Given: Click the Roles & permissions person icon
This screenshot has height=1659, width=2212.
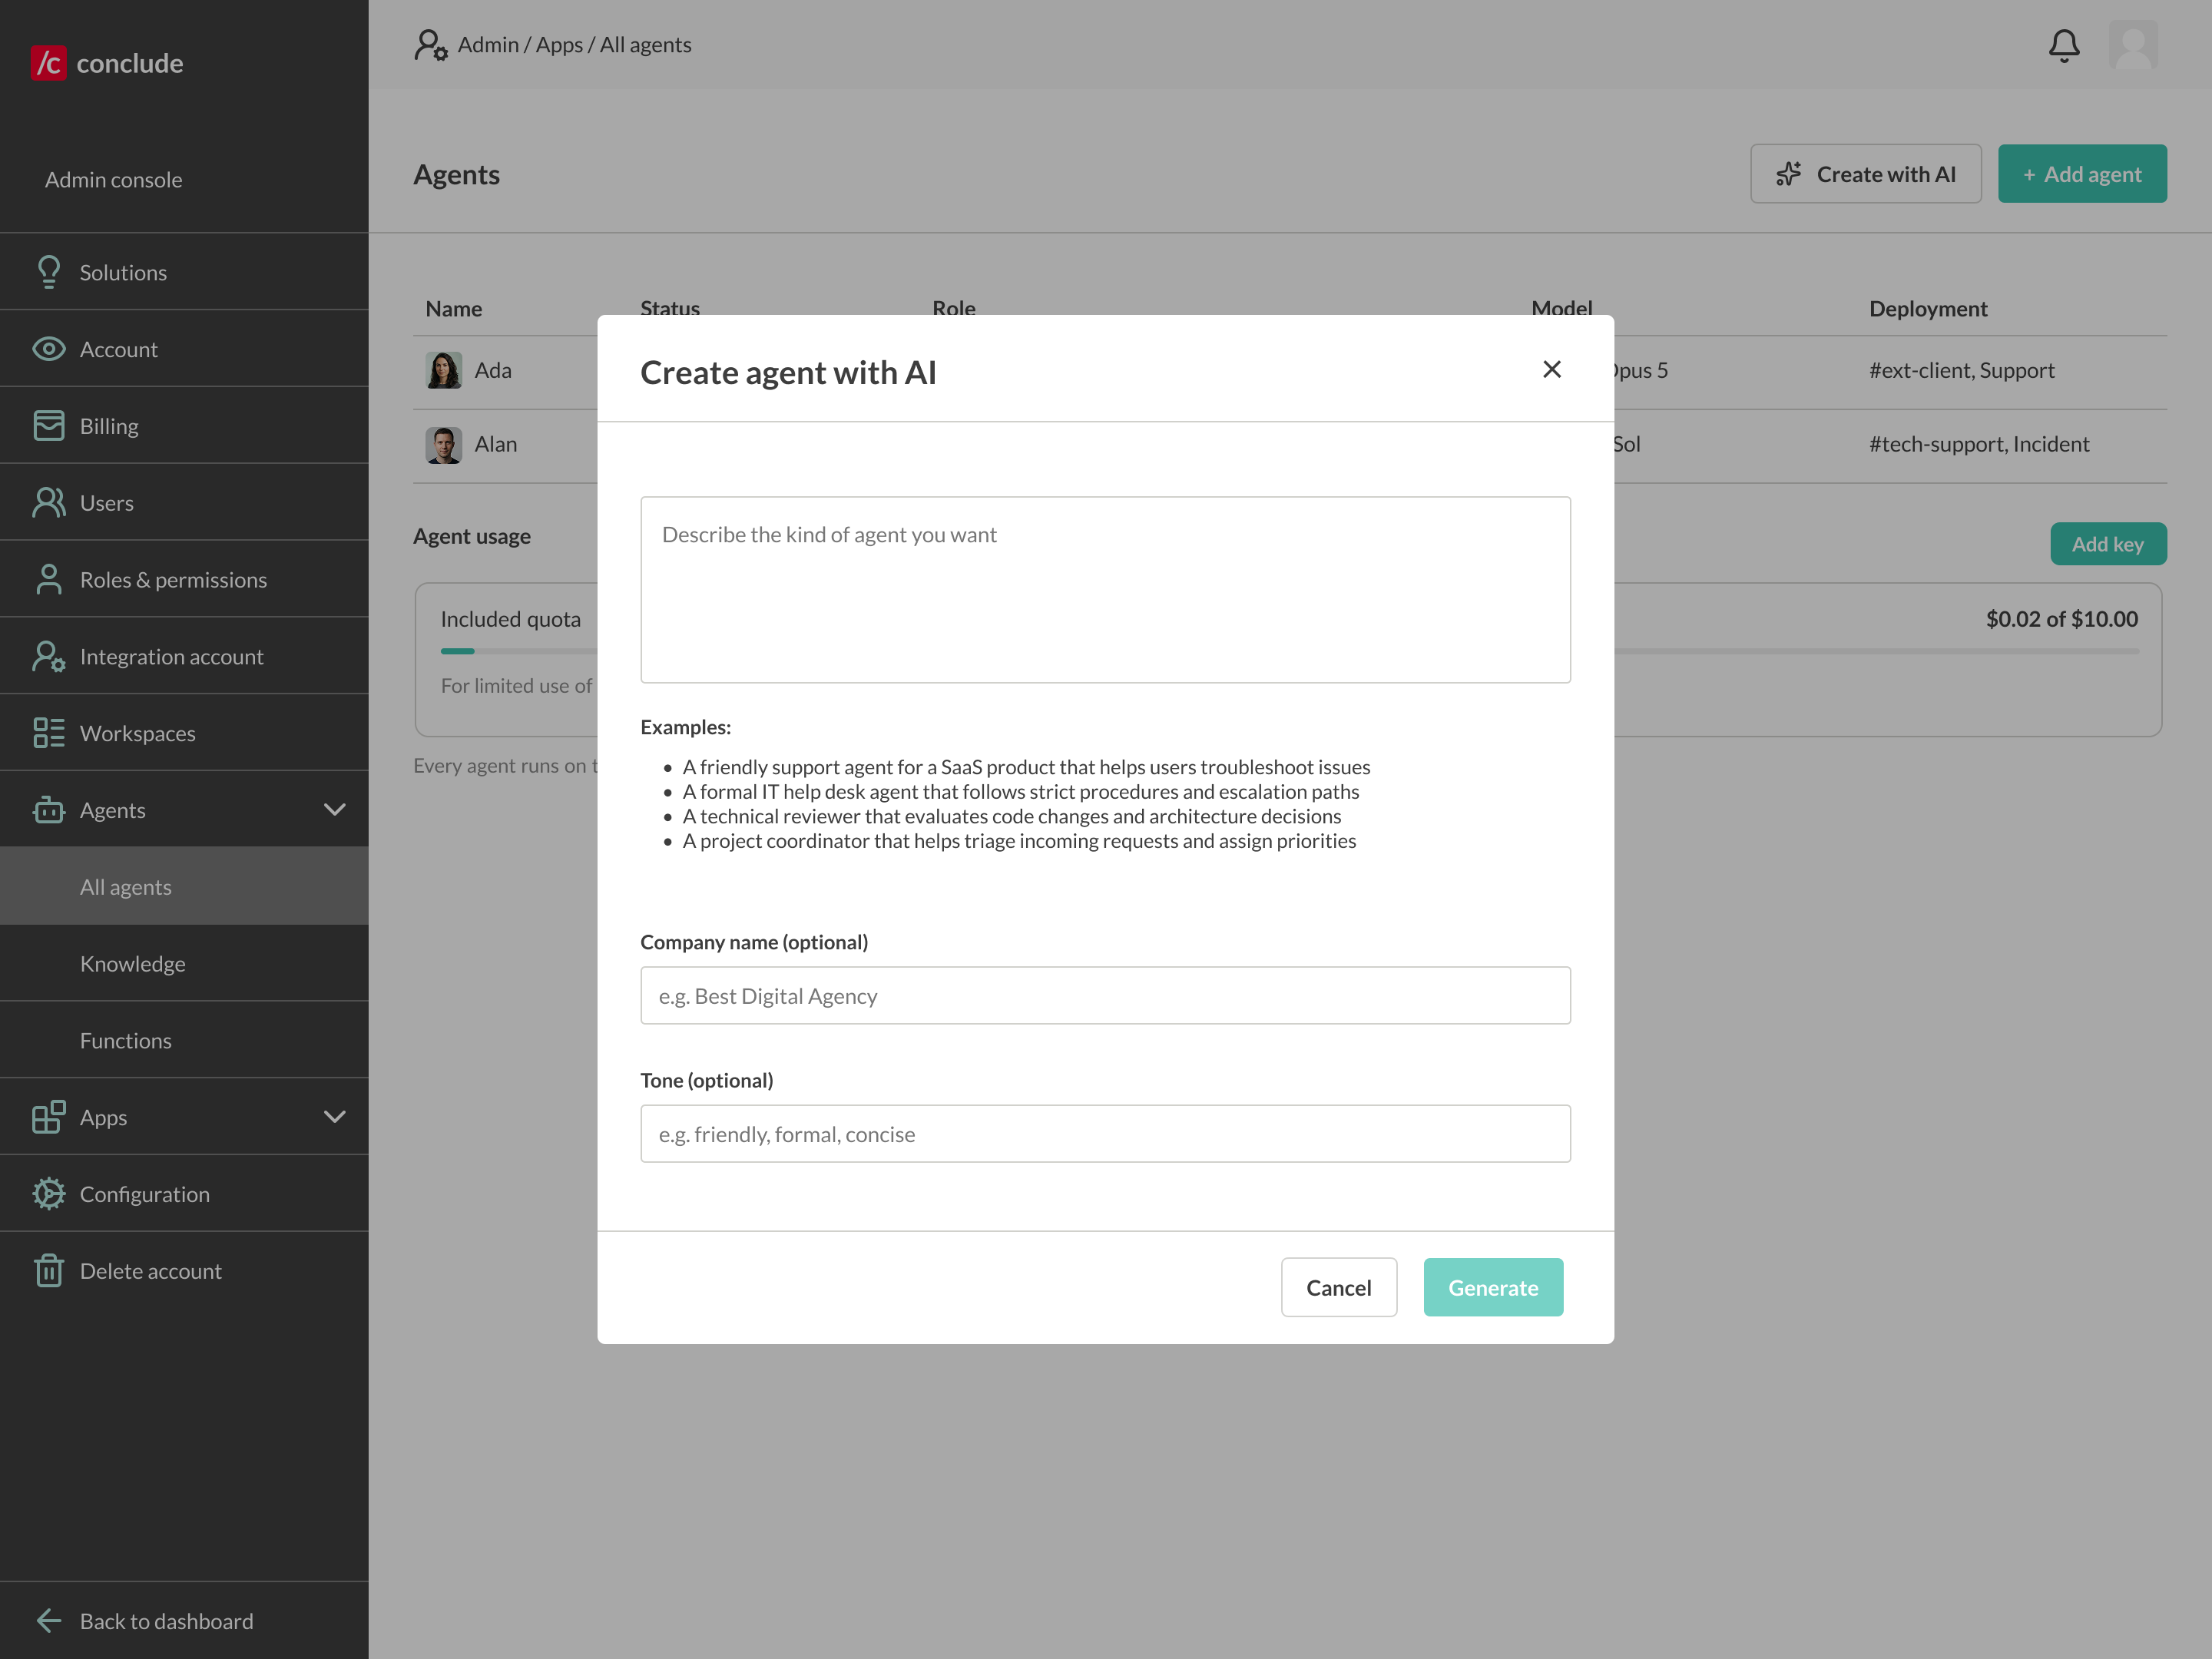Looking at the screenshot, I should tap(48, 579).
